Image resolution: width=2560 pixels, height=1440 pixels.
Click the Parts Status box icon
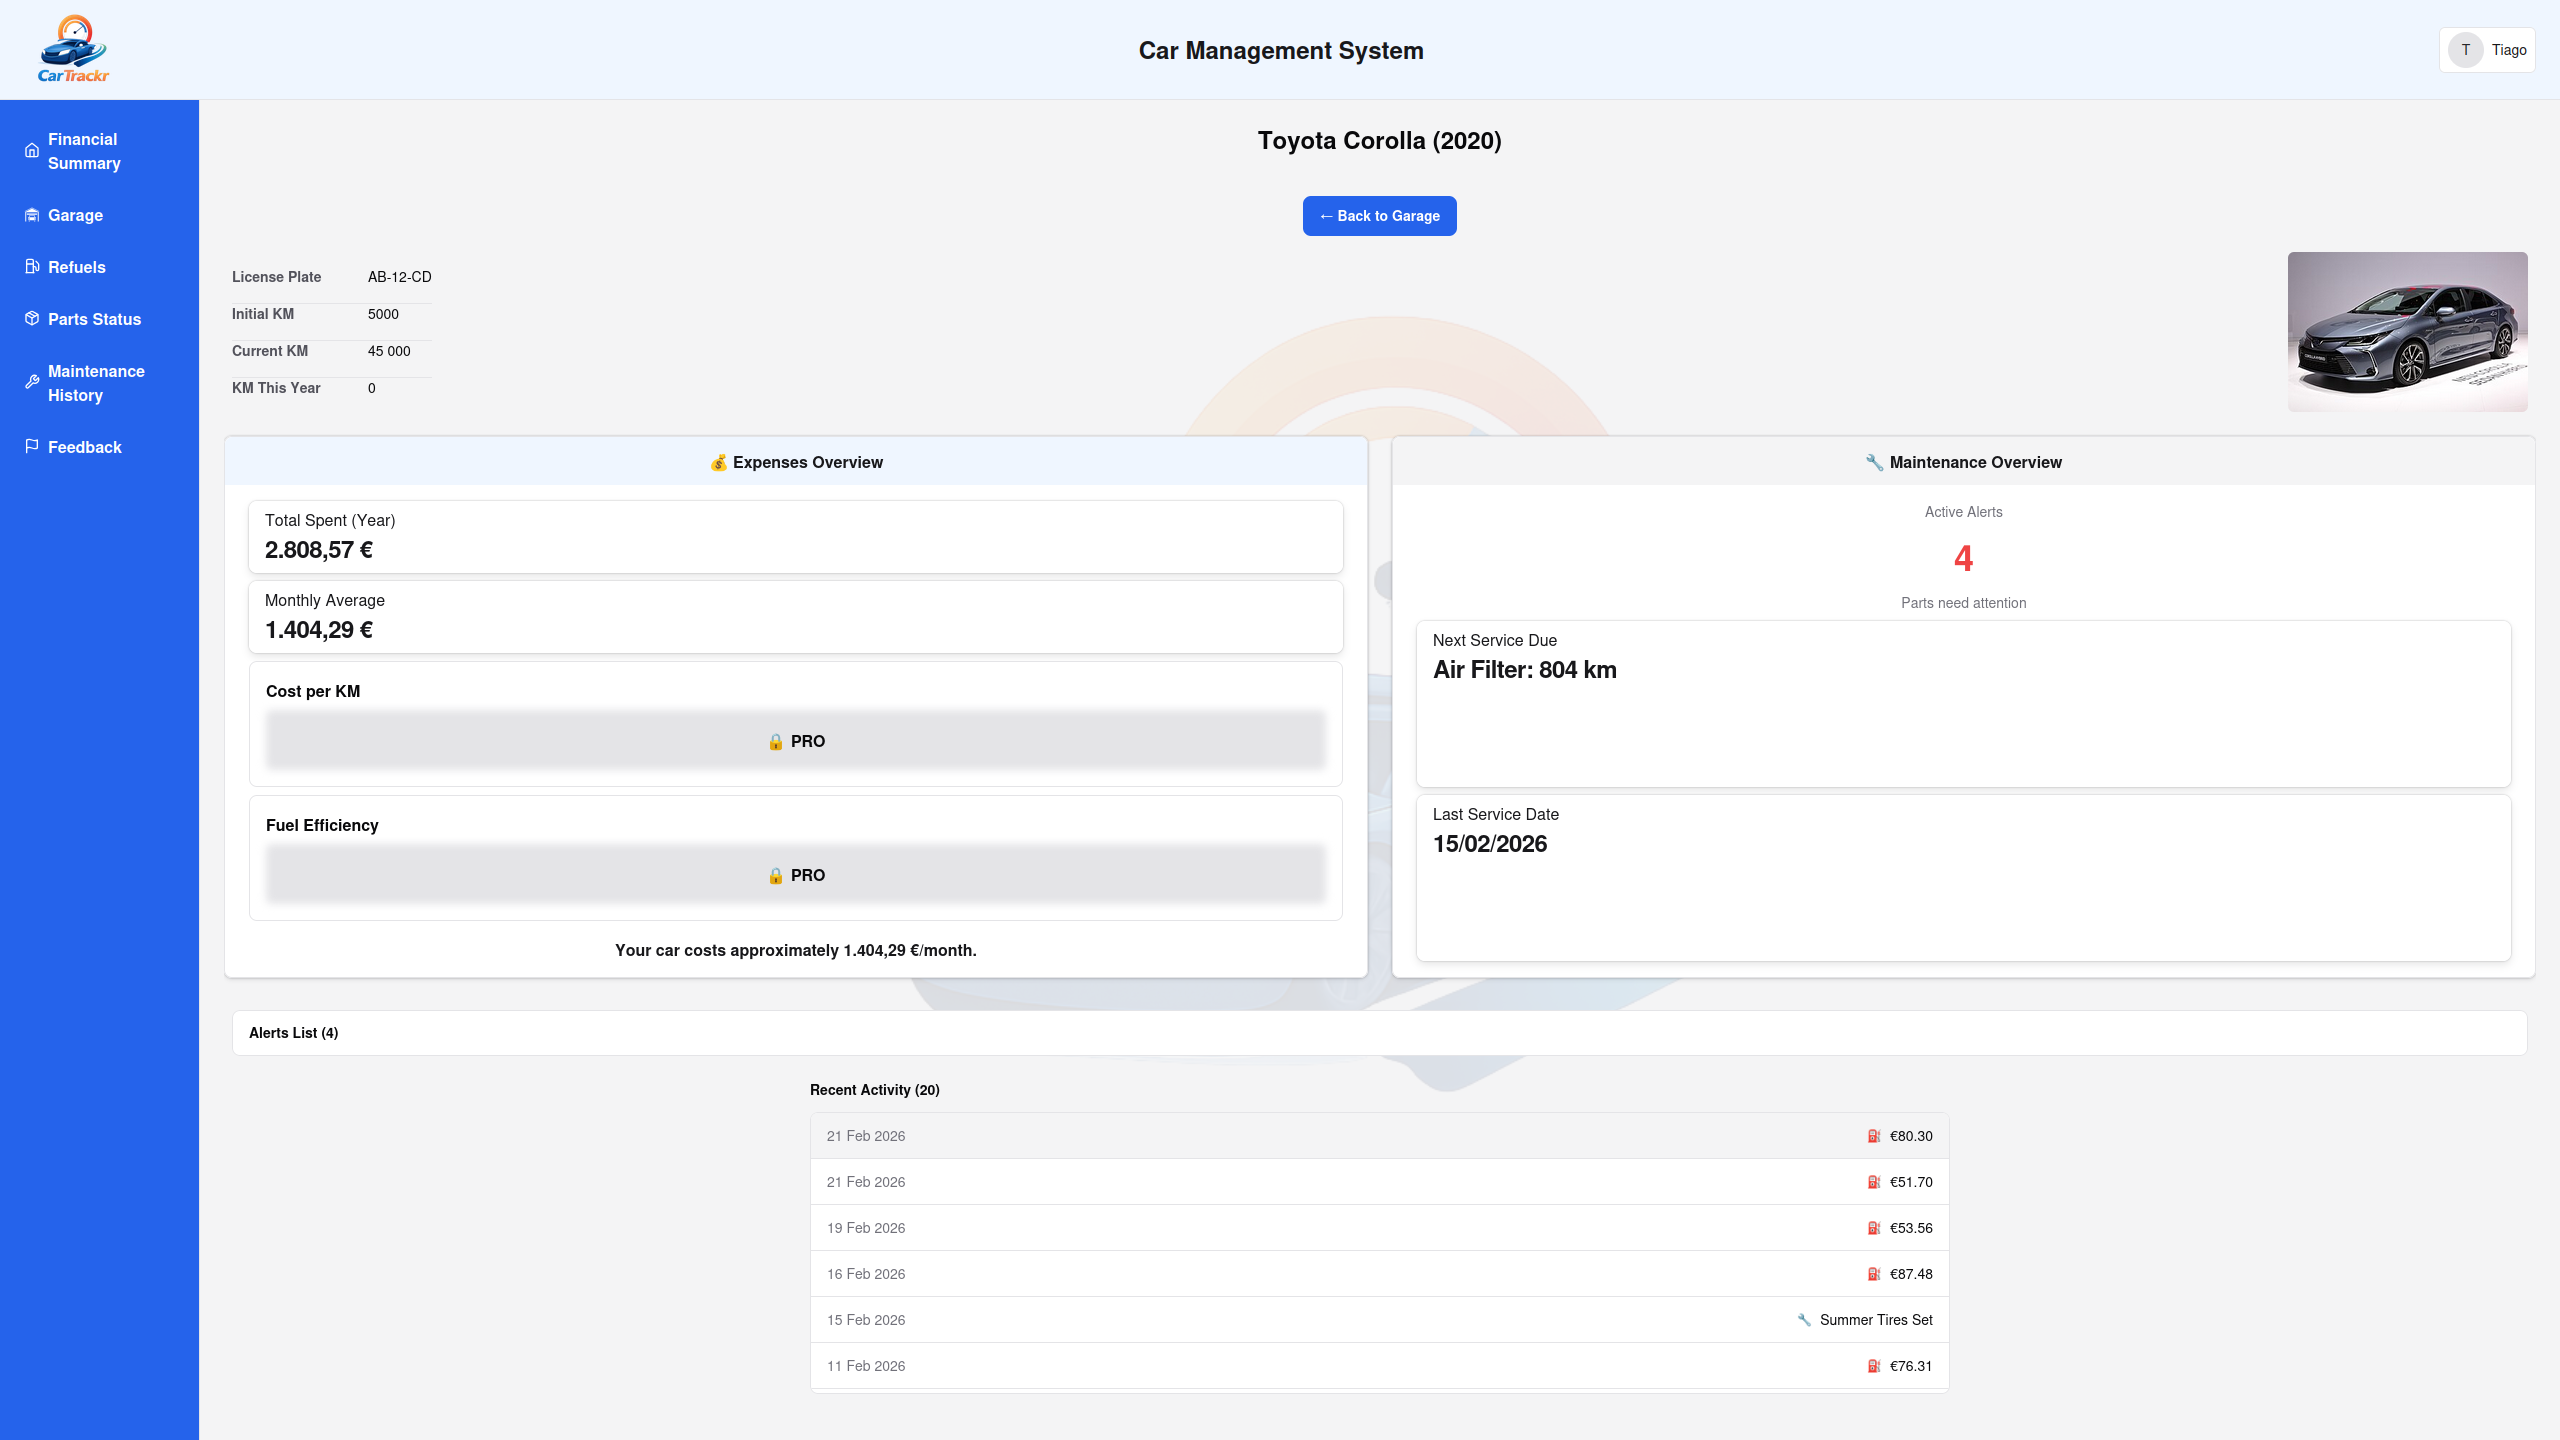pos(31,319)
